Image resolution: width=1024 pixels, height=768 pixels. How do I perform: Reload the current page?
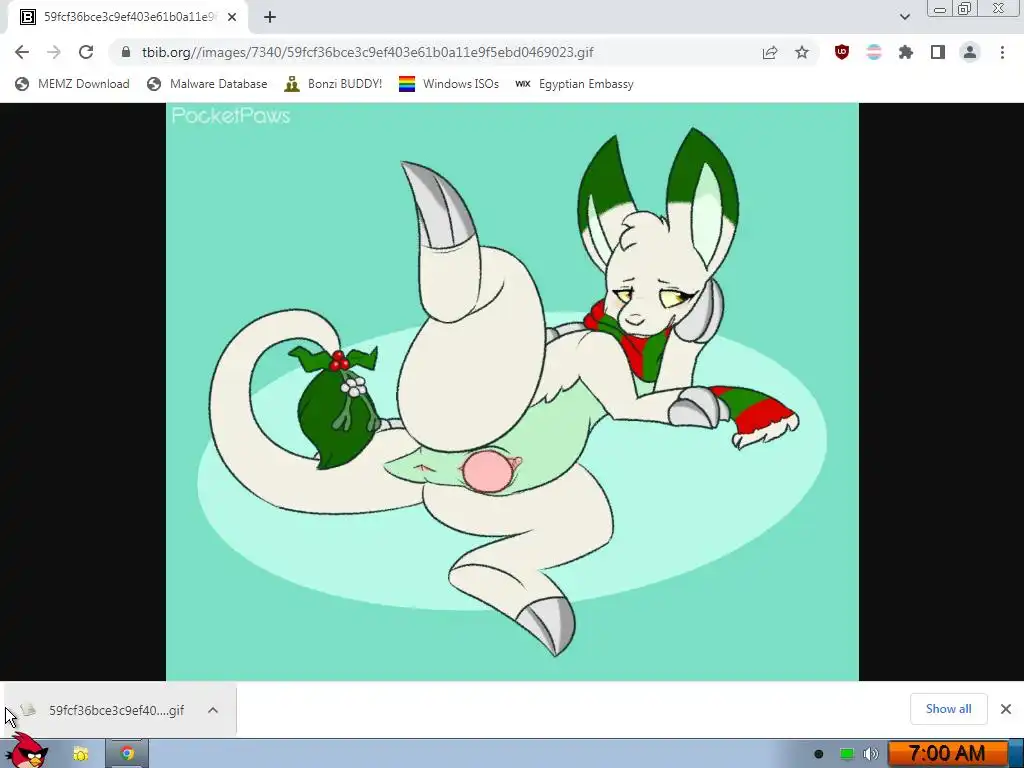86,52
